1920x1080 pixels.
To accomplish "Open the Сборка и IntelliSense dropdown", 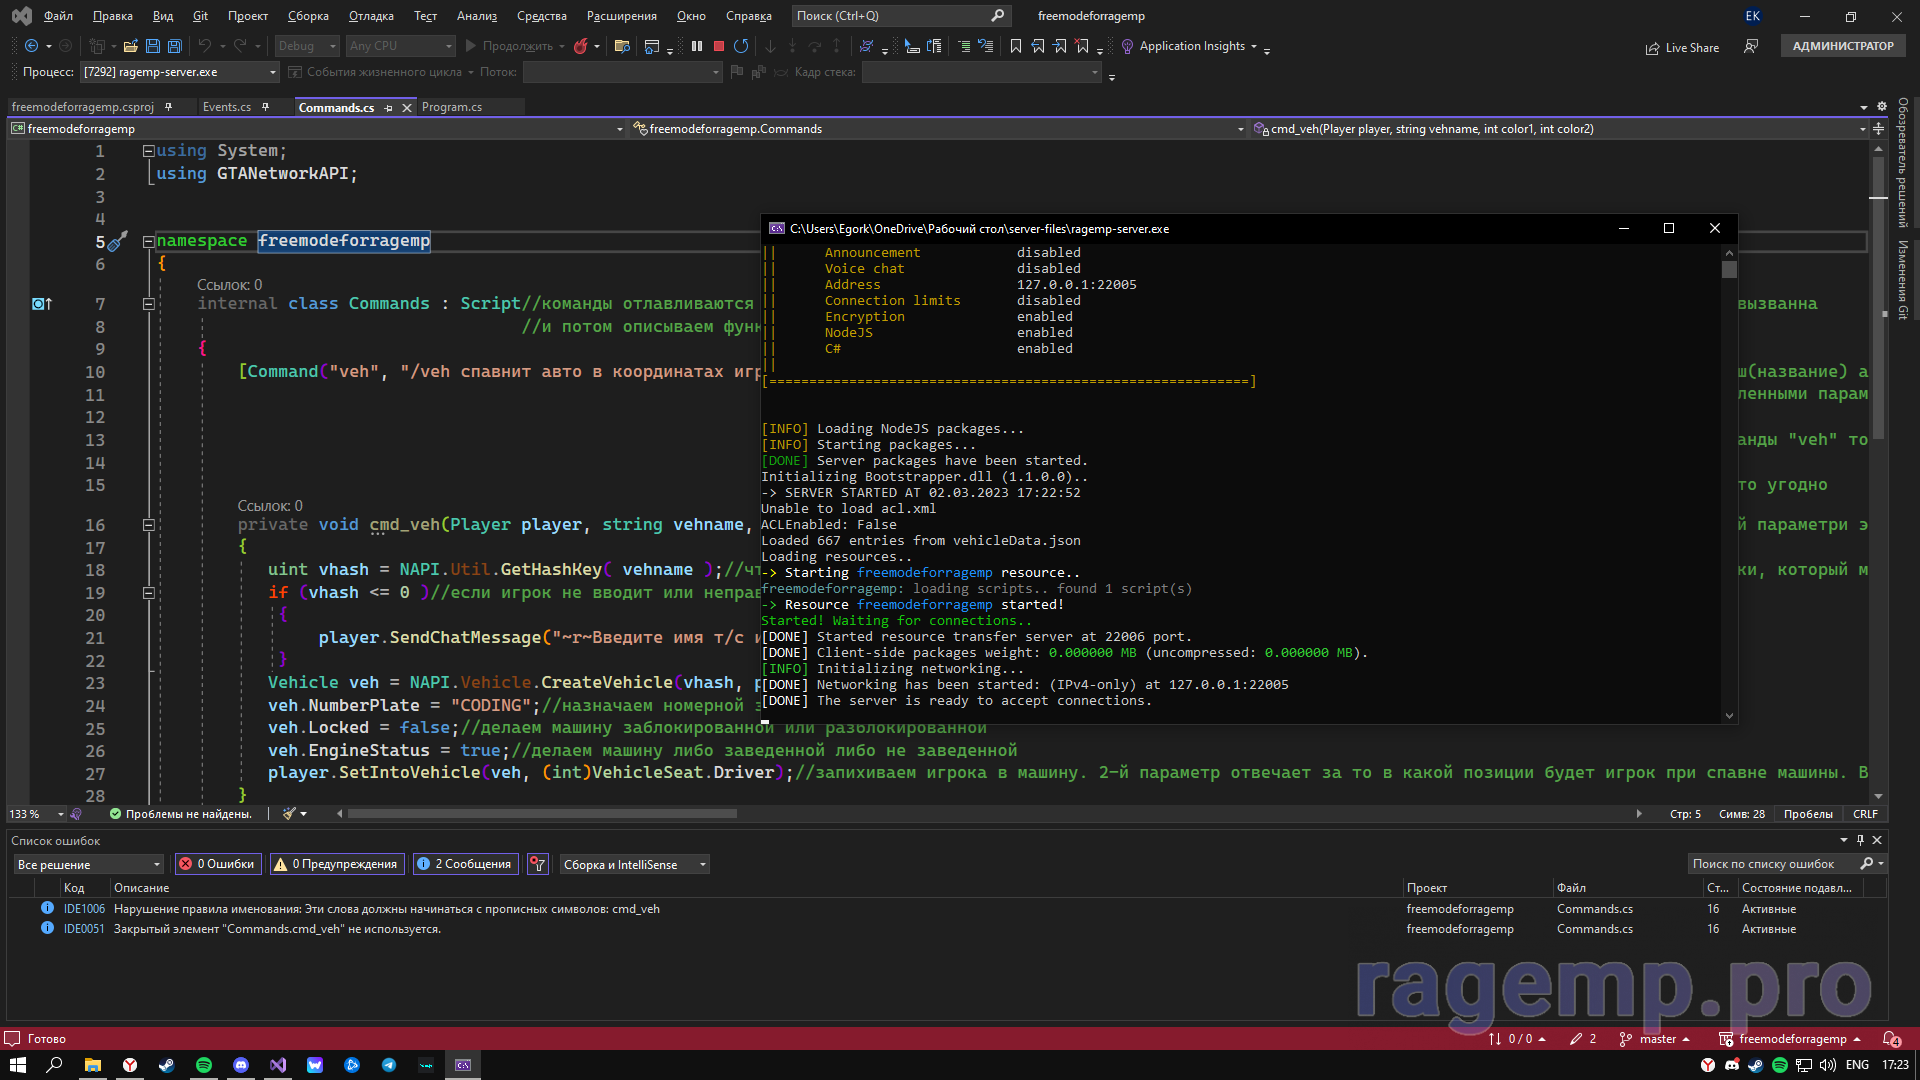I will point(634,864).
